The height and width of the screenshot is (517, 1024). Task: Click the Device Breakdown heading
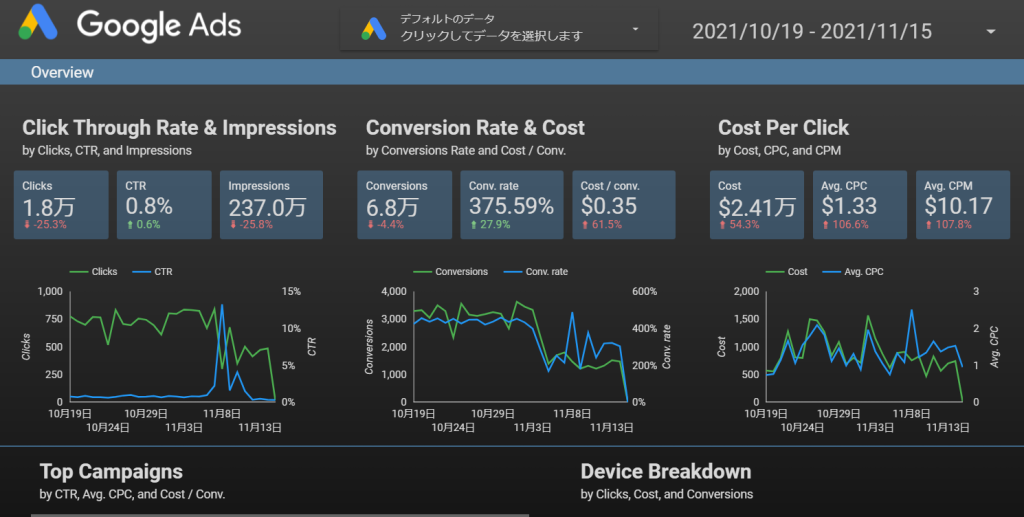click(665, 471)
